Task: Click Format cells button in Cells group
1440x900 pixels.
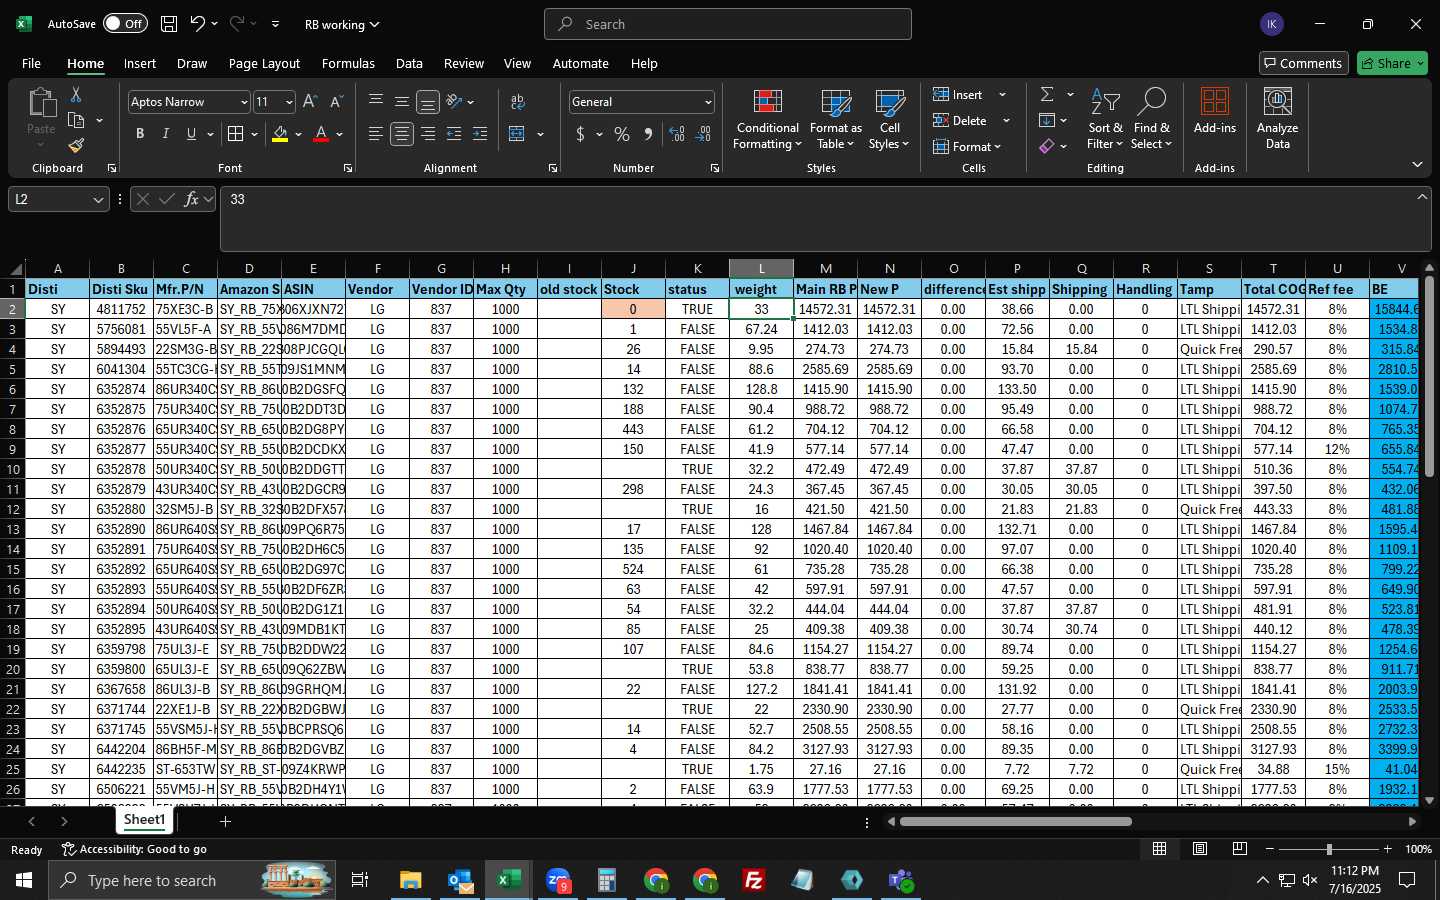Action: pos(967,146)
